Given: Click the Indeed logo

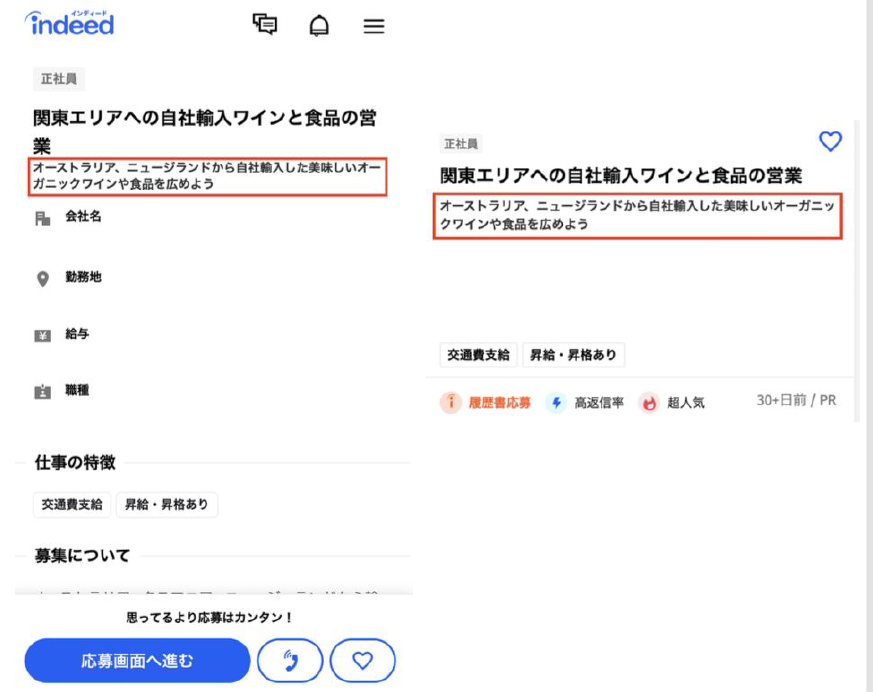Looking at the screenshot, I should pos(70,23).
